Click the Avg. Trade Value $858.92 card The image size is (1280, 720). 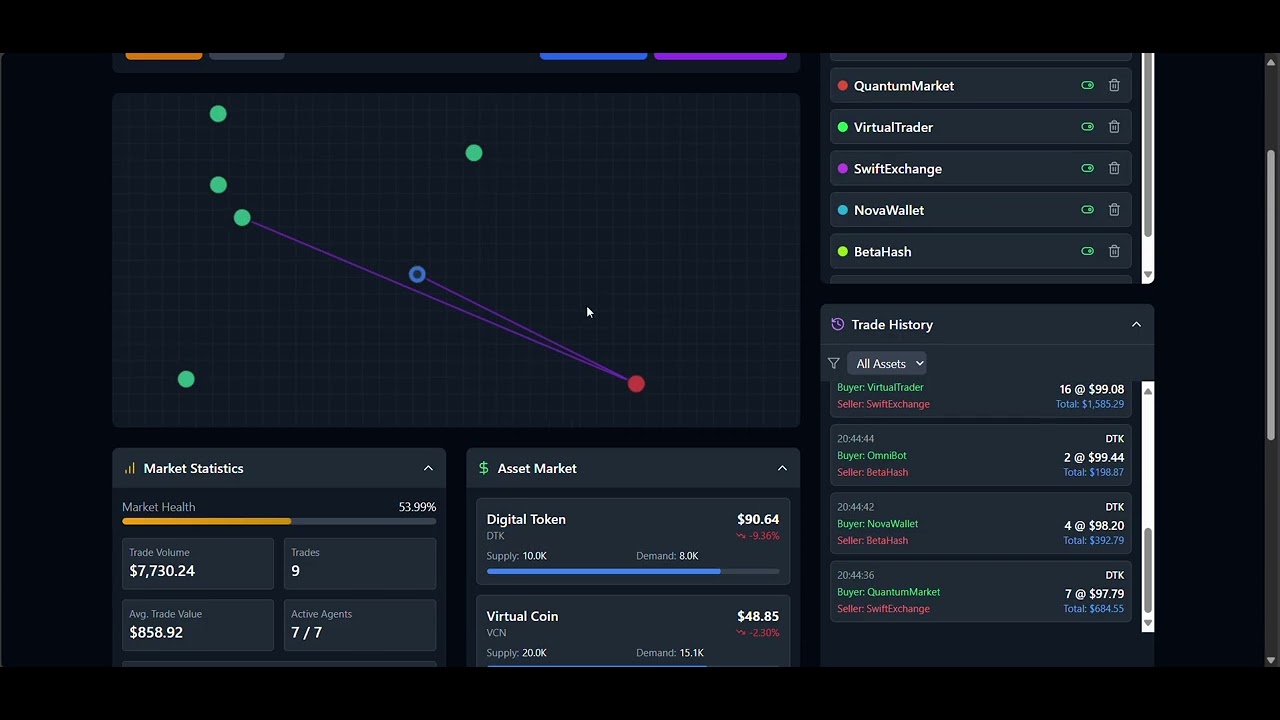[198, 625]
